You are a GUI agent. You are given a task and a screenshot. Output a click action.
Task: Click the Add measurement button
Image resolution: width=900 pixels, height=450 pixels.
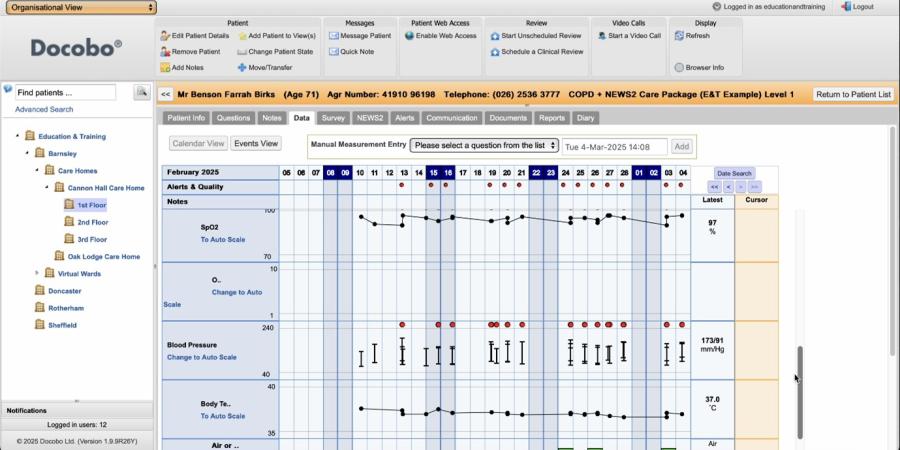(x=681, y=146)
